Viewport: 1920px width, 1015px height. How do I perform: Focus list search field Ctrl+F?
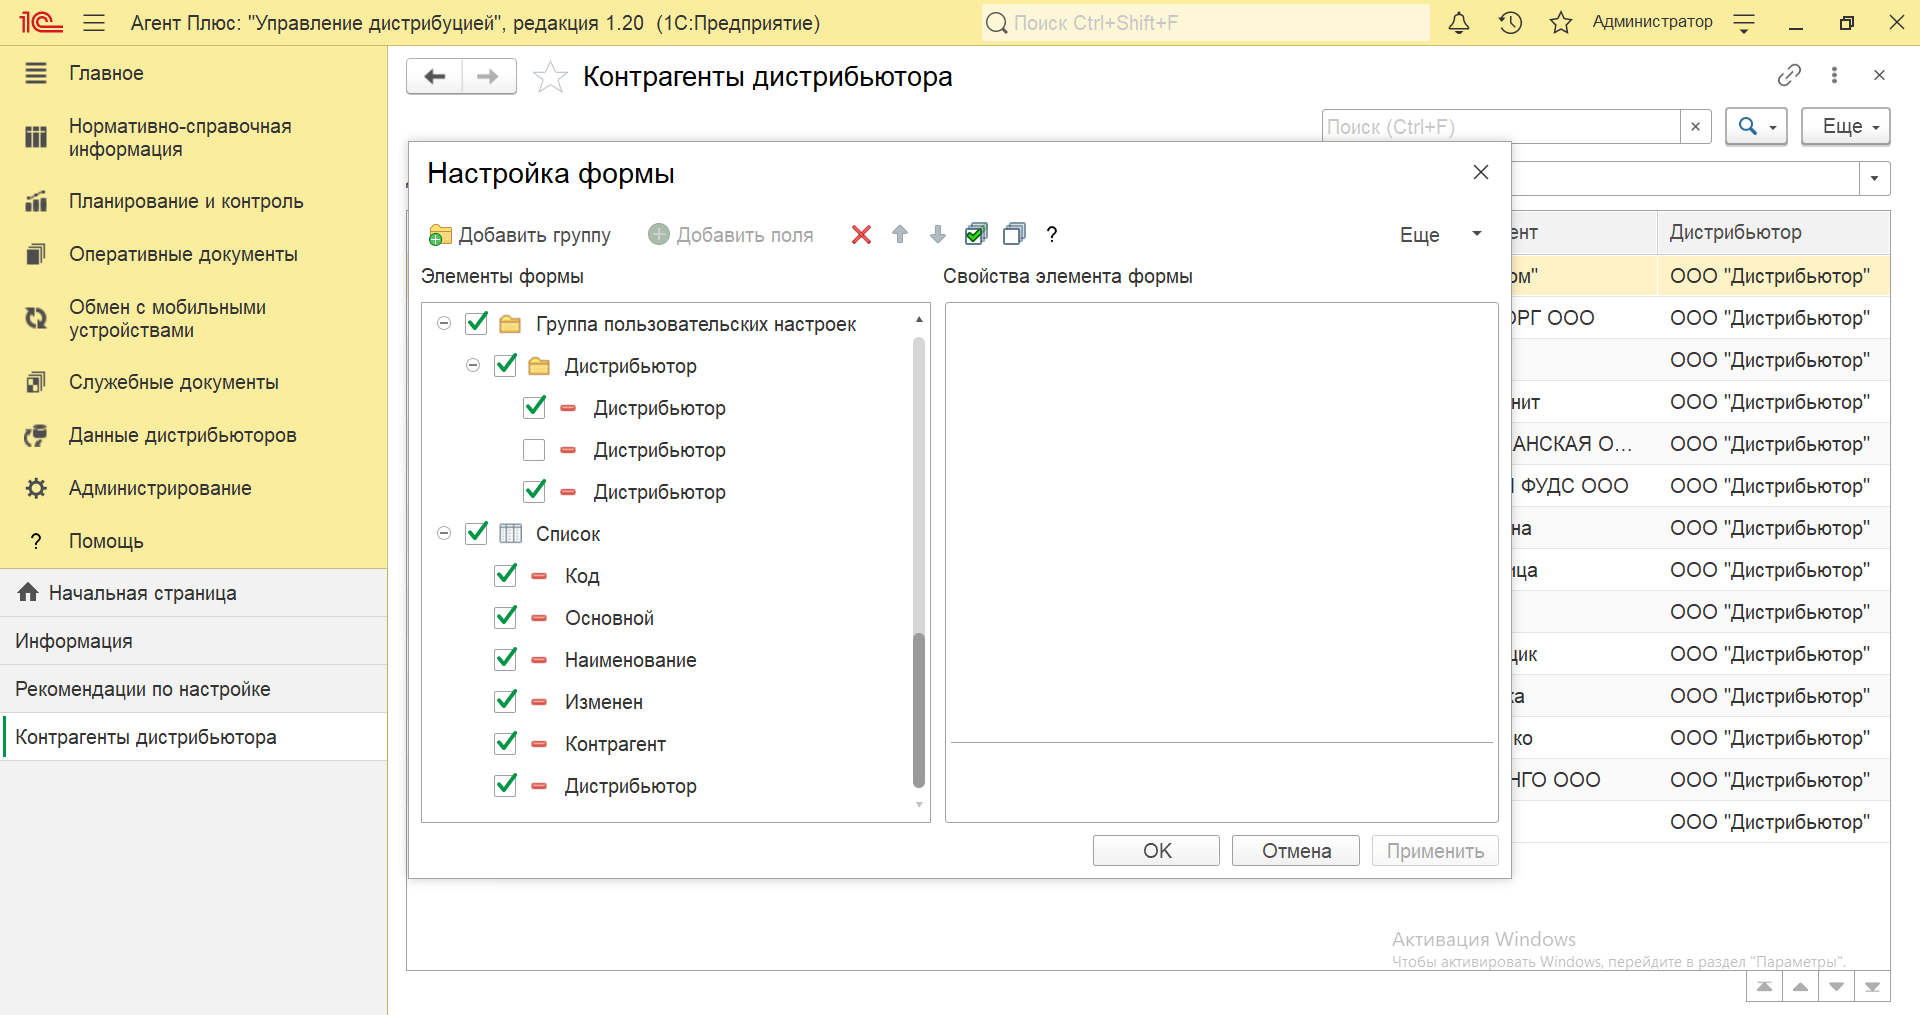[1501, 127]
